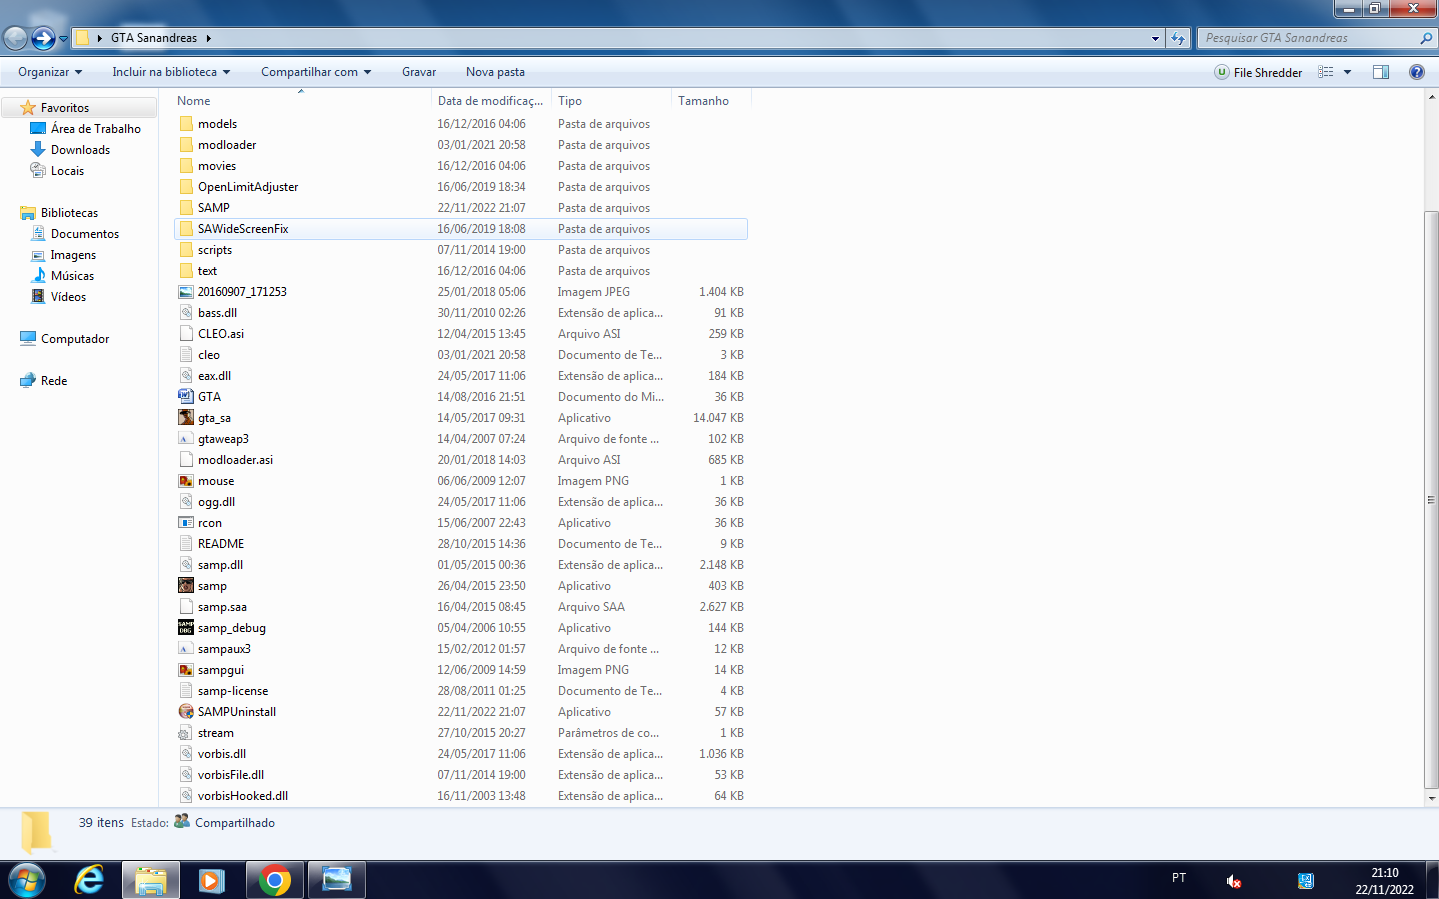1439x899 pixels.
Task: Select the gtaweap3 font file icon
Action: point(186,439)
